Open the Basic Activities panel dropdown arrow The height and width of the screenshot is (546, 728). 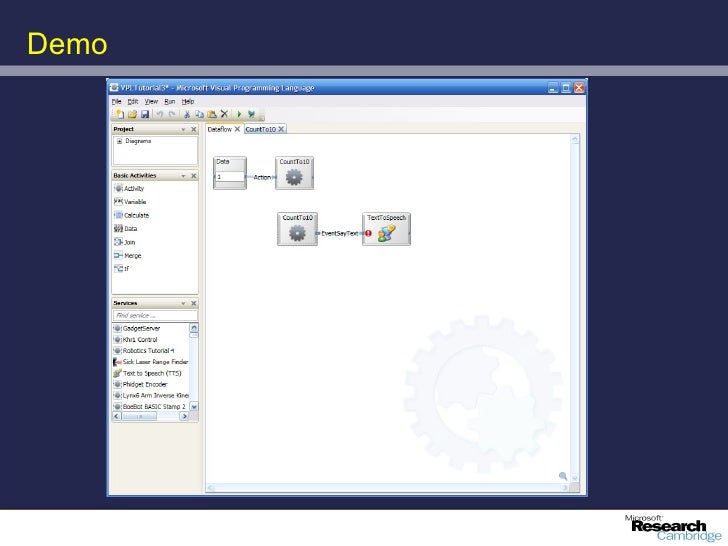tap(183, 176)
